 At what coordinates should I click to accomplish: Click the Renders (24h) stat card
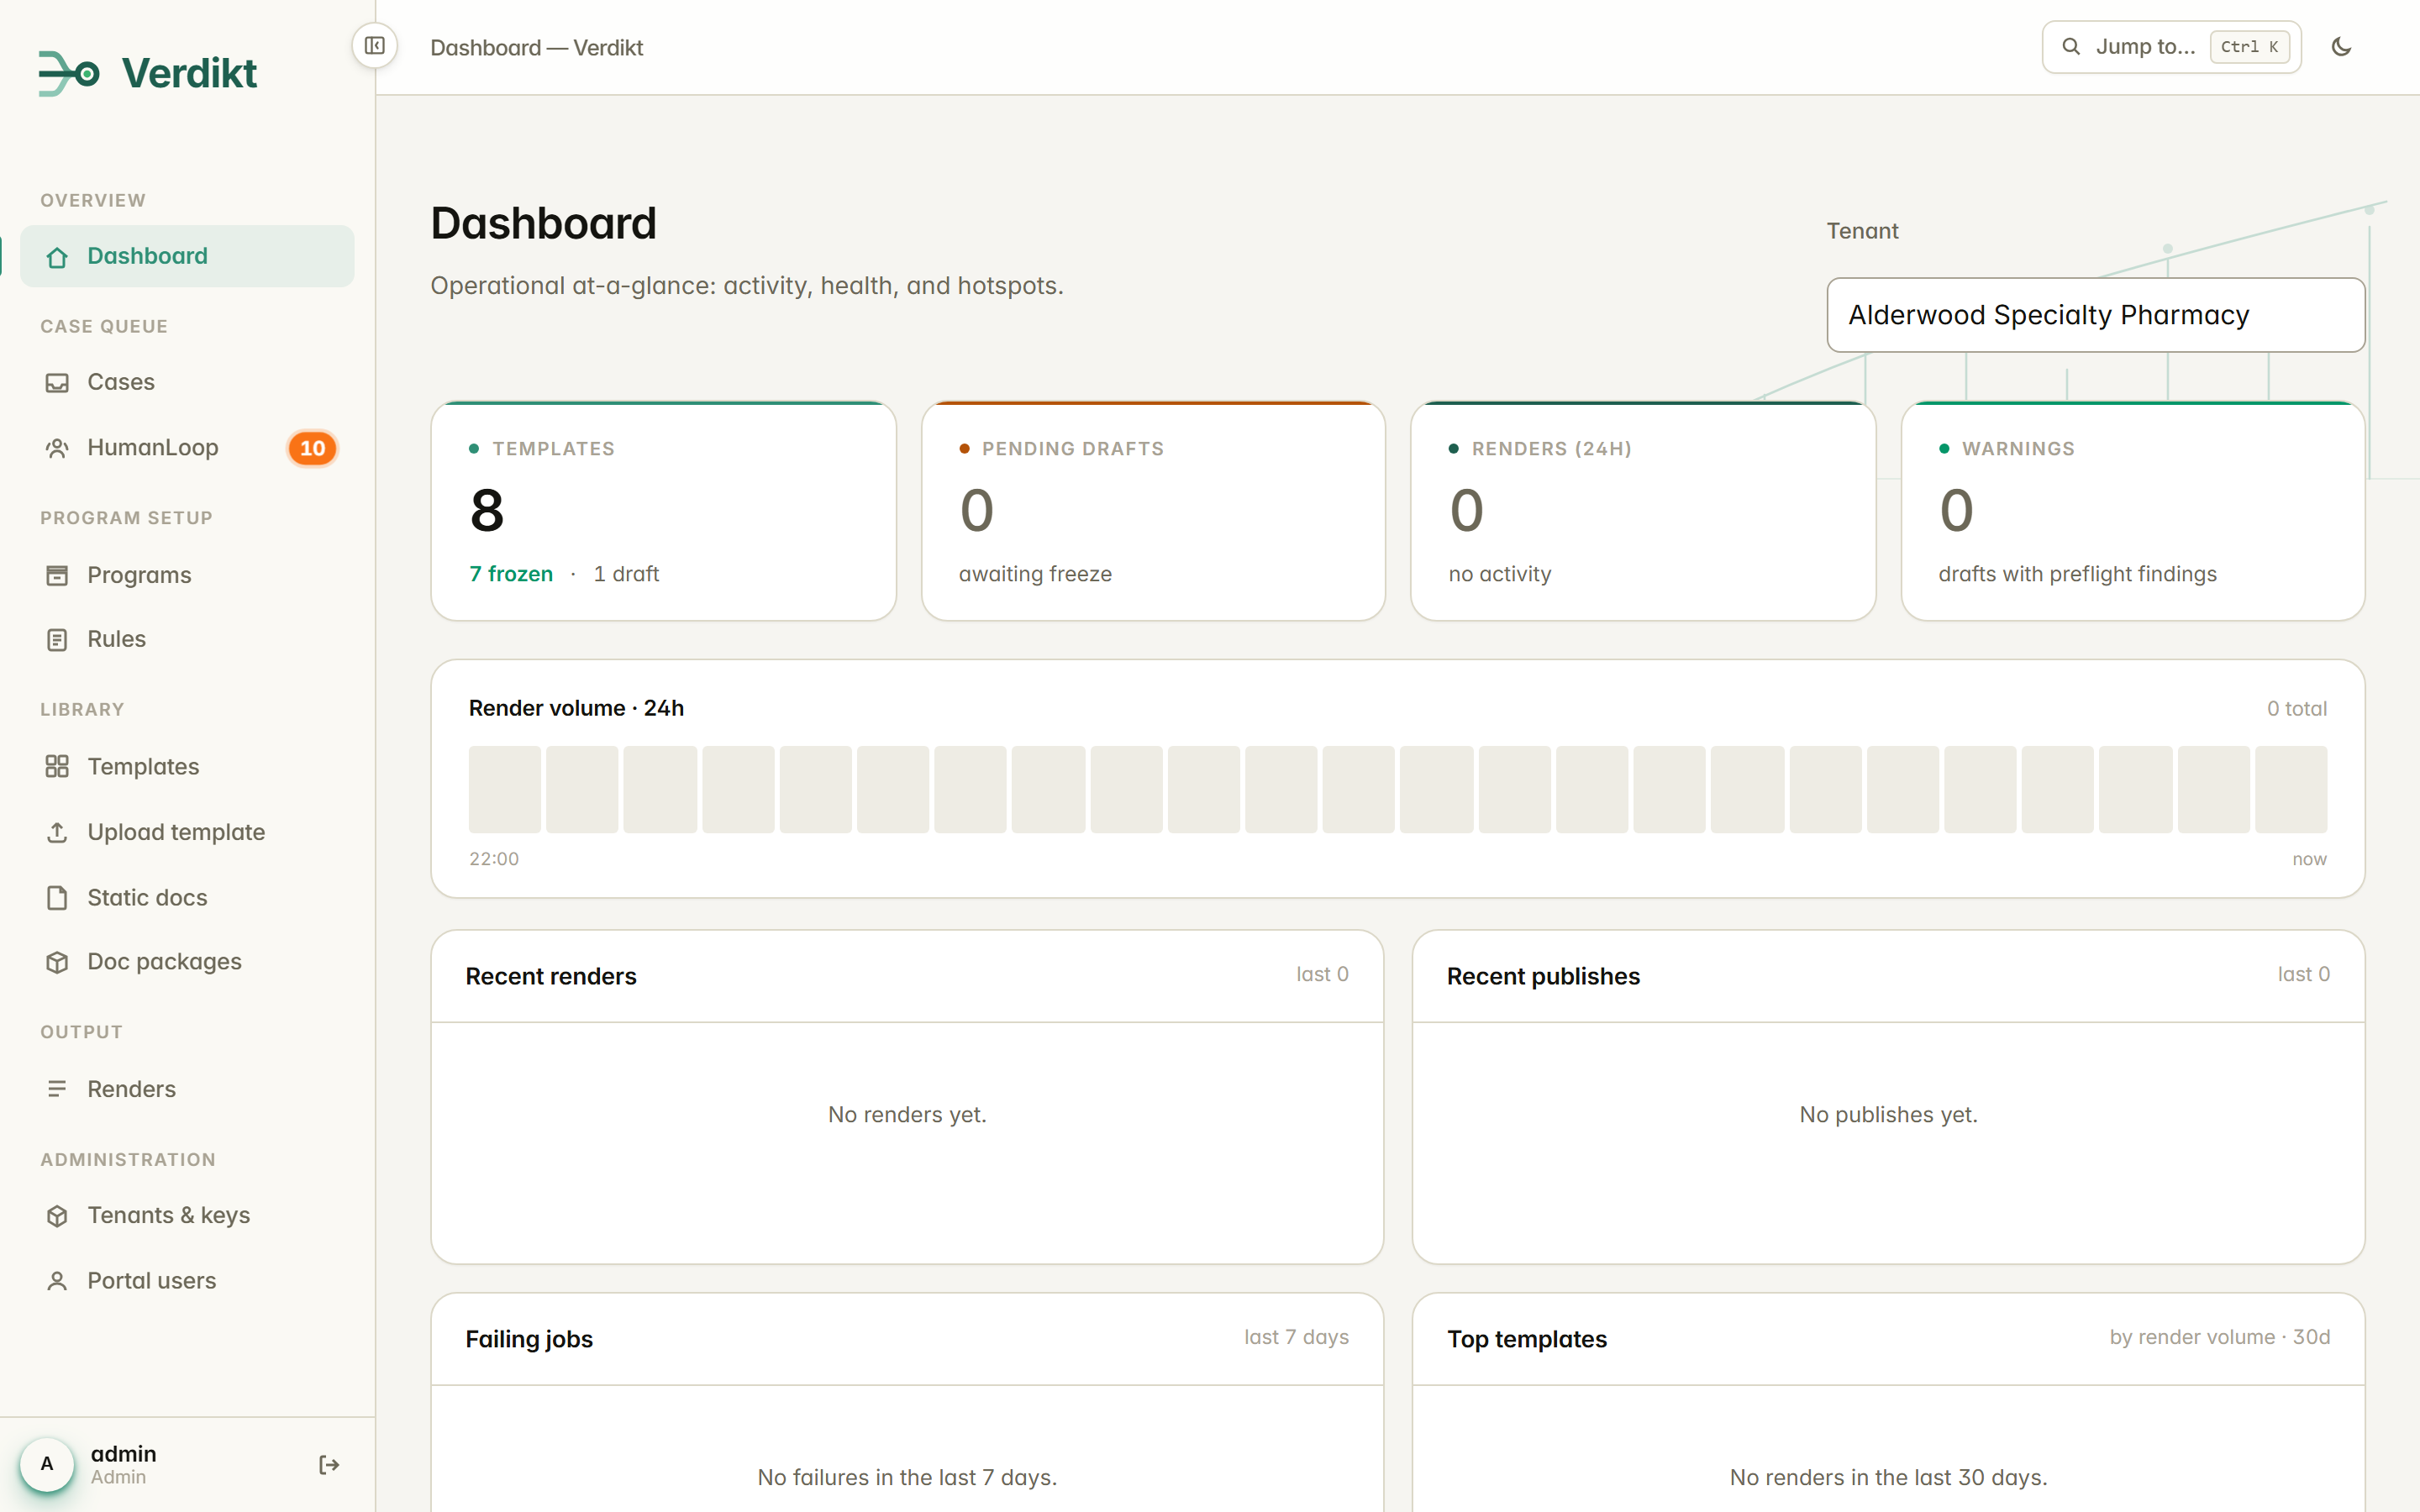pos(1643,511)
